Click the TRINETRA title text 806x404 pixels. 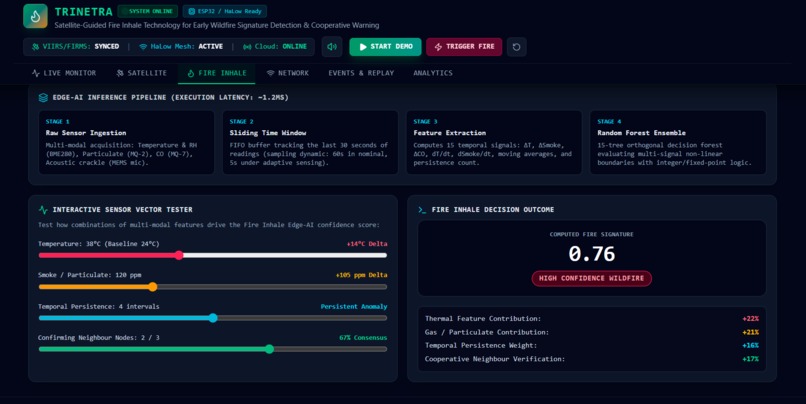[x=82, y=12]
